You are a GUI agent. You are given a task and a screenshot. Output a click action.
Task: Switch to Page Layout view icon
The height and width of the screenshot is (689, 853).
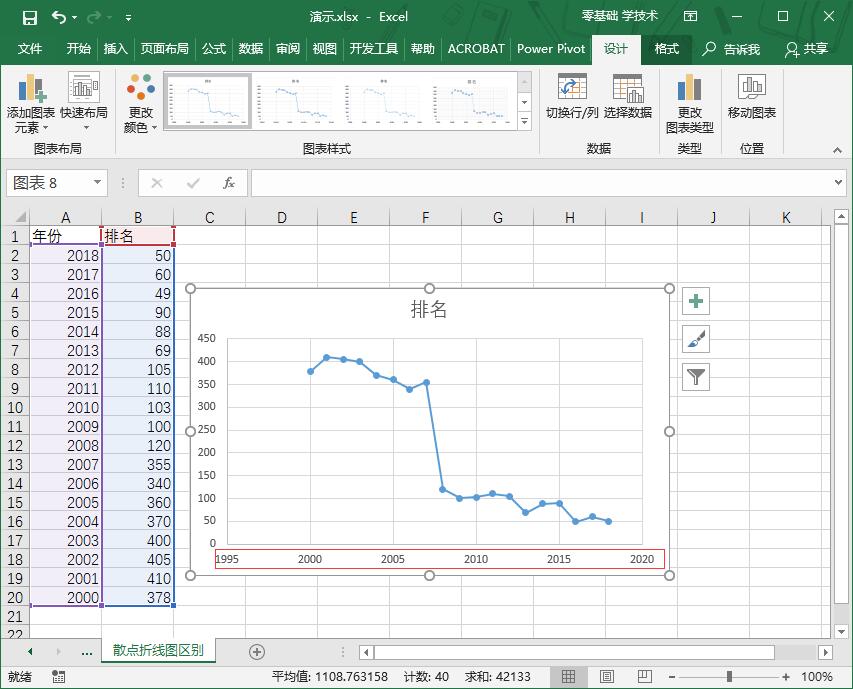[607, 676]
